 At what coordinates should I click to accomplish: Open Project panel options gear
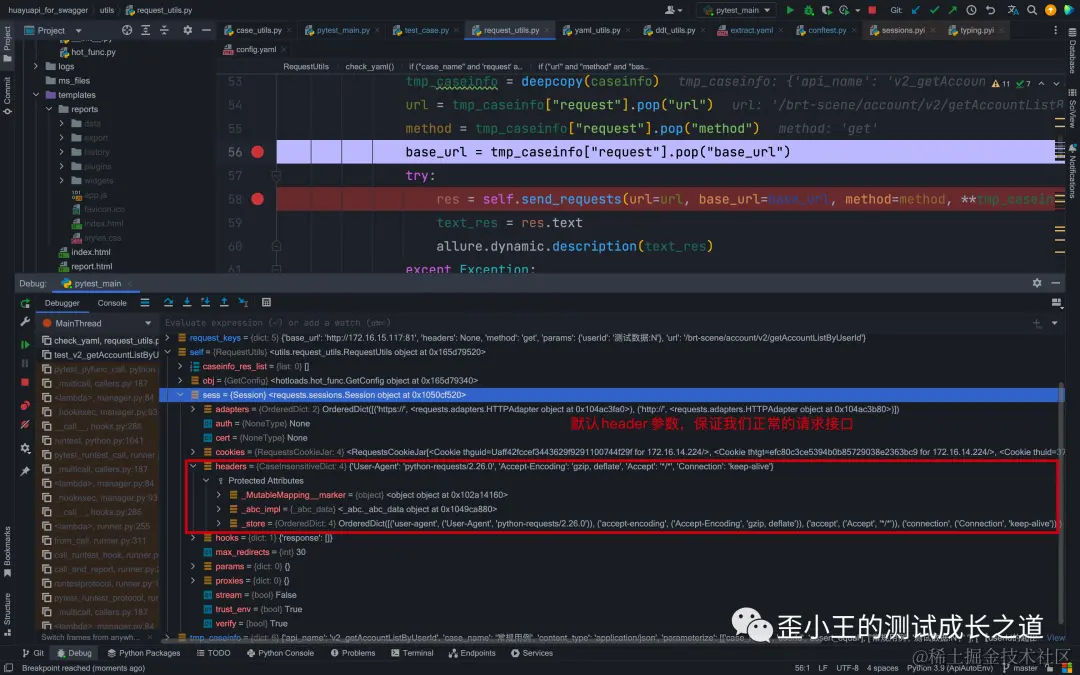[187, 30]
